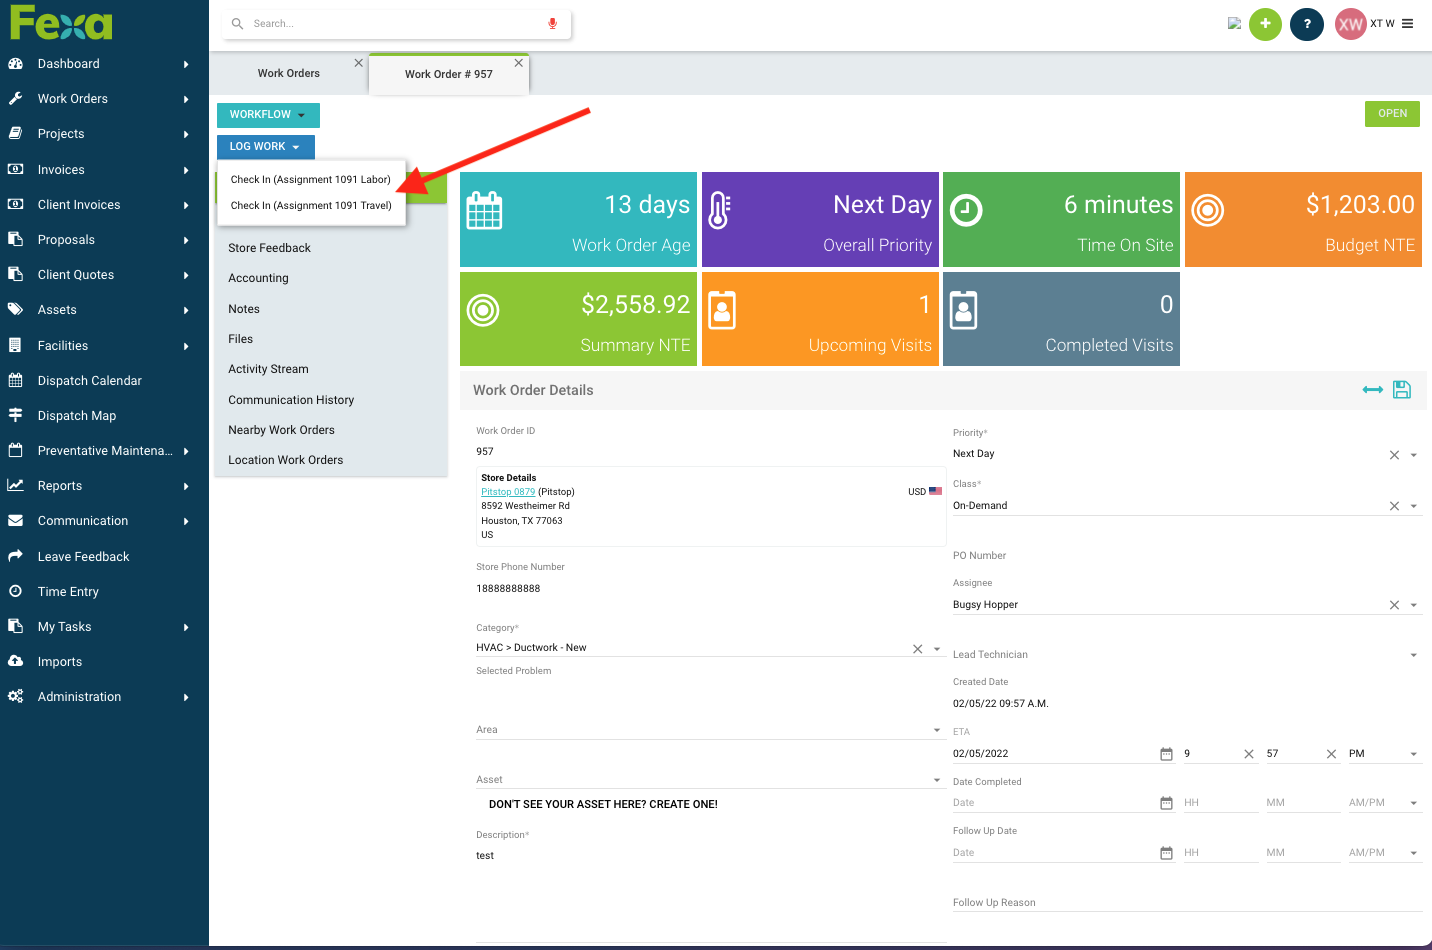This screenshot has width=1432, height=950.
Task: Click the microphone icon in search bar
Action: (x=552, y=24)
